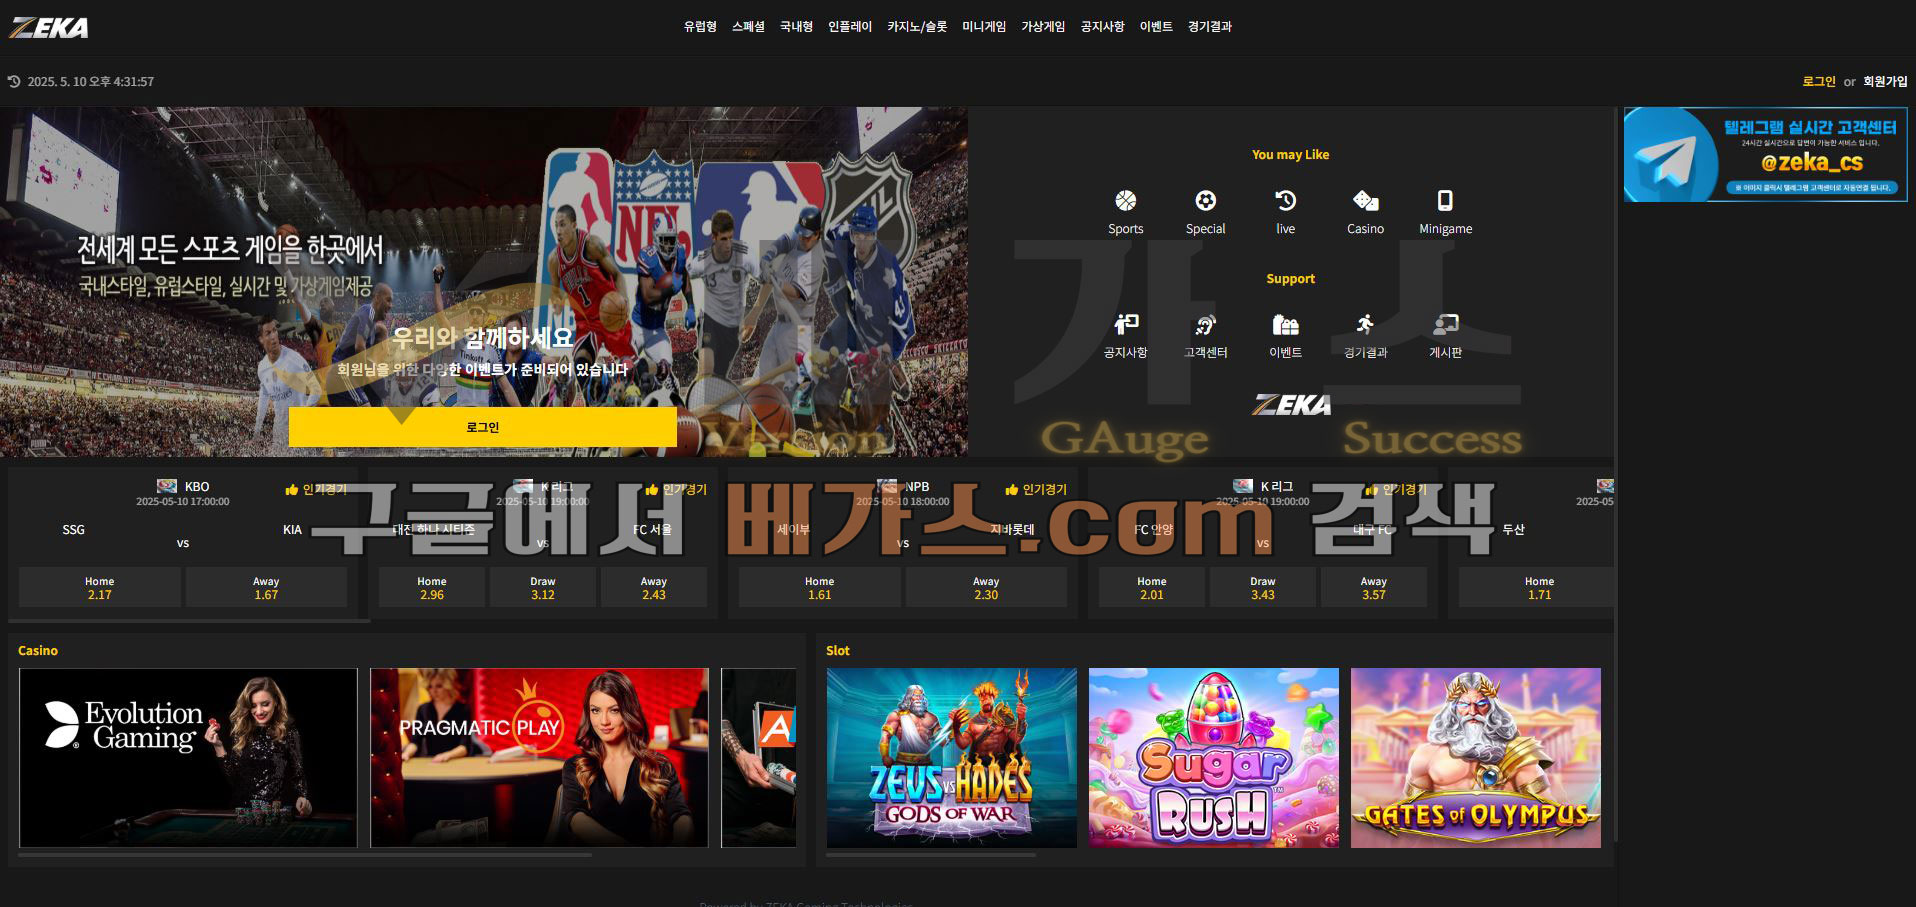Select Away 2.43 odds
Image resolution: width=1916 pixels, height=907 pixels.
coord(654,587)
